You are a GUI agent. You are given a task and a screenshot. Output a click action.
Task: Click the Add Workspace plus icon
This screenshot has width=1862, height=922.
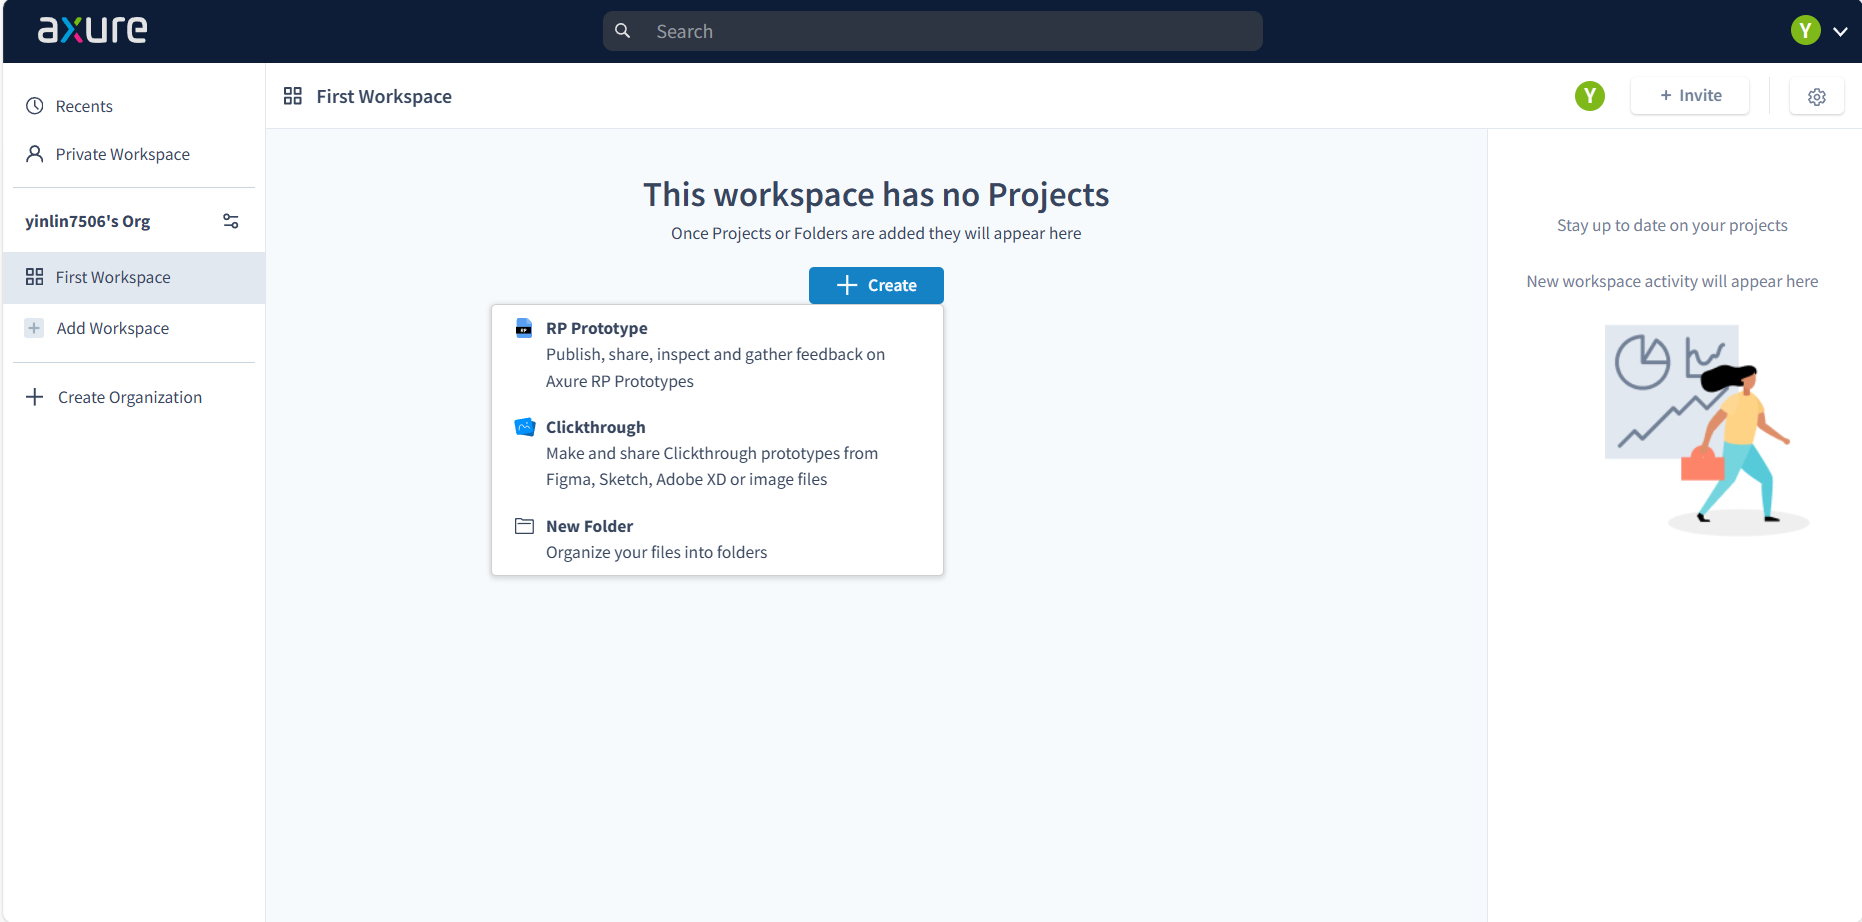coord(34,328)
